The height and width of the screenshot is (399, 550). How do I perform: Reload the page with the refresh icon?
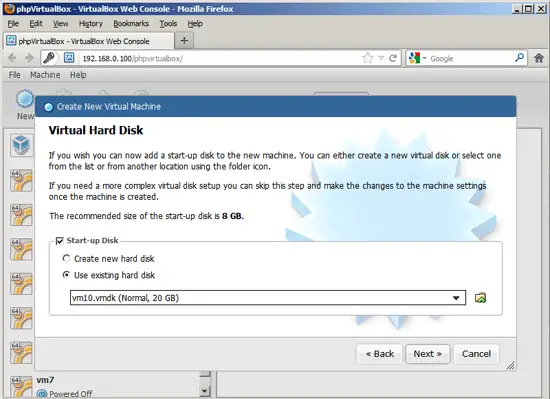point(393,58)
